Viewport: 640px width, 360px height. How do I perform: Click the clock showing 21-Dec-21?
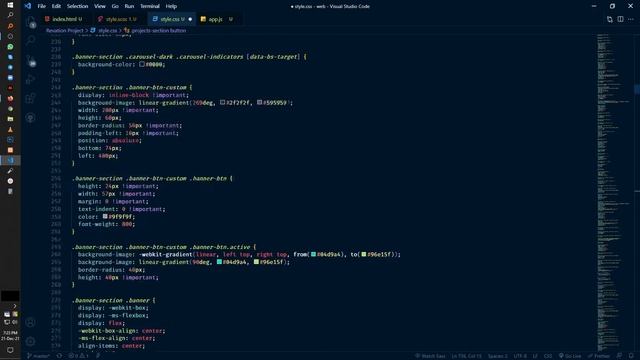(x=10, y=336)
